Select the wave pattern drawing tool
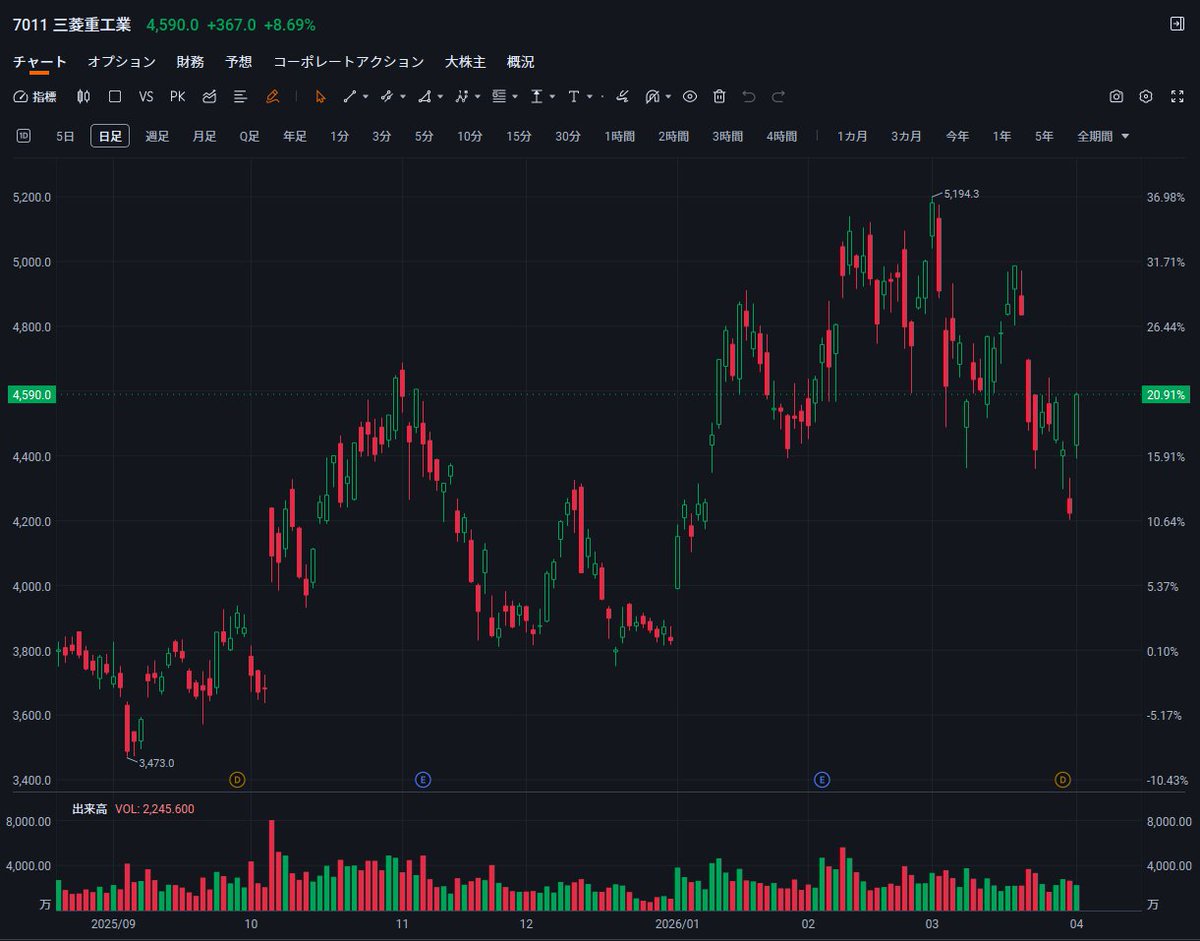This screenshot has height=941, width=1200. (462, 97)
